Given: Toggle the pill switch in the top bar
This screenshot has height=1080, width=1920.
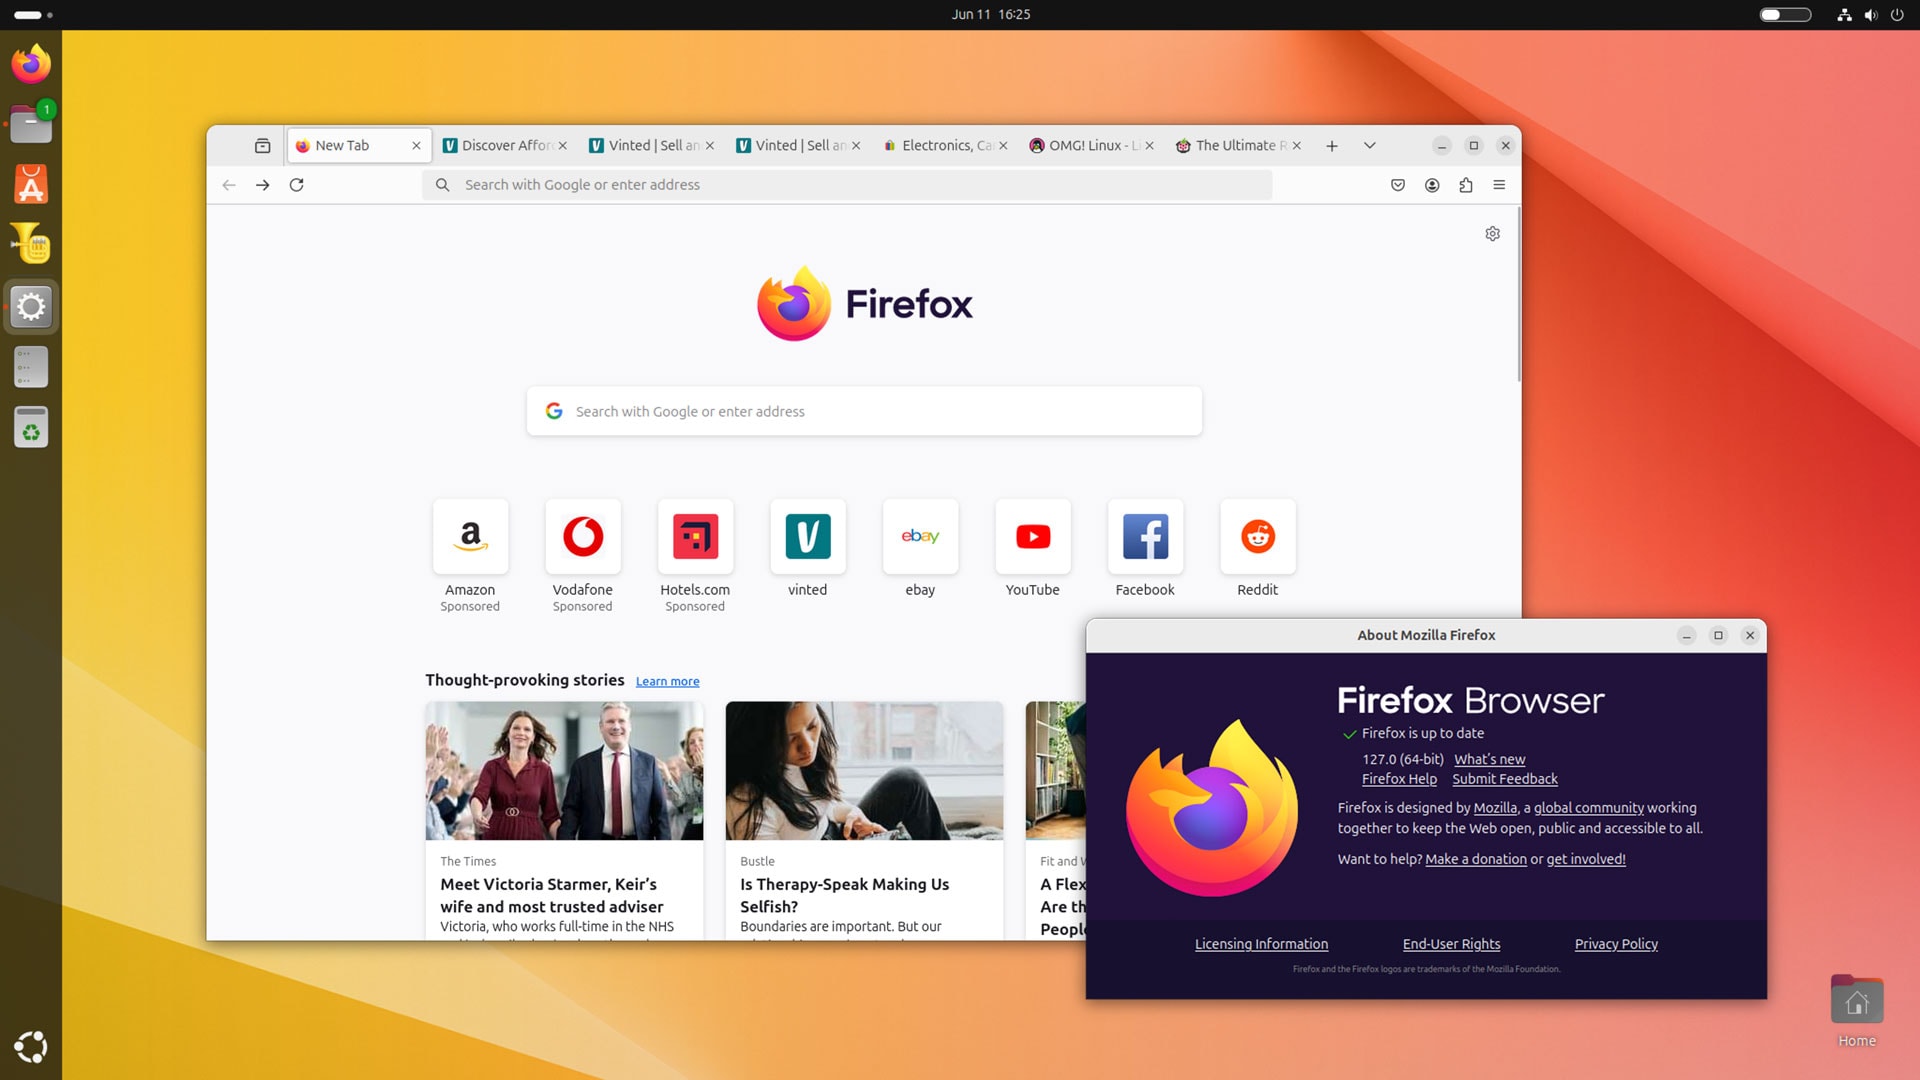Looking at the screenshot, I should (x=1785, y=15).
